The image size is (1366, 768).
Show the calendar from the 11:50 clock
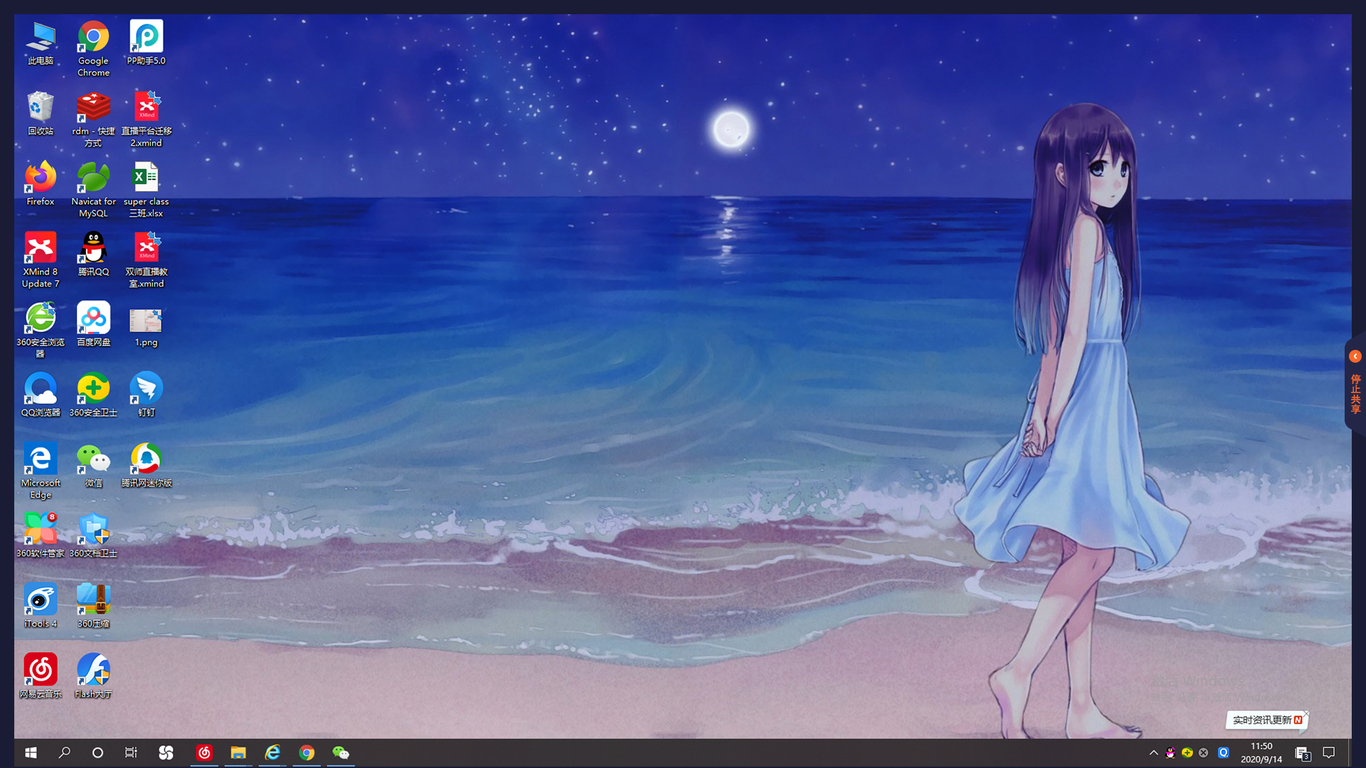coord(1262,752)
